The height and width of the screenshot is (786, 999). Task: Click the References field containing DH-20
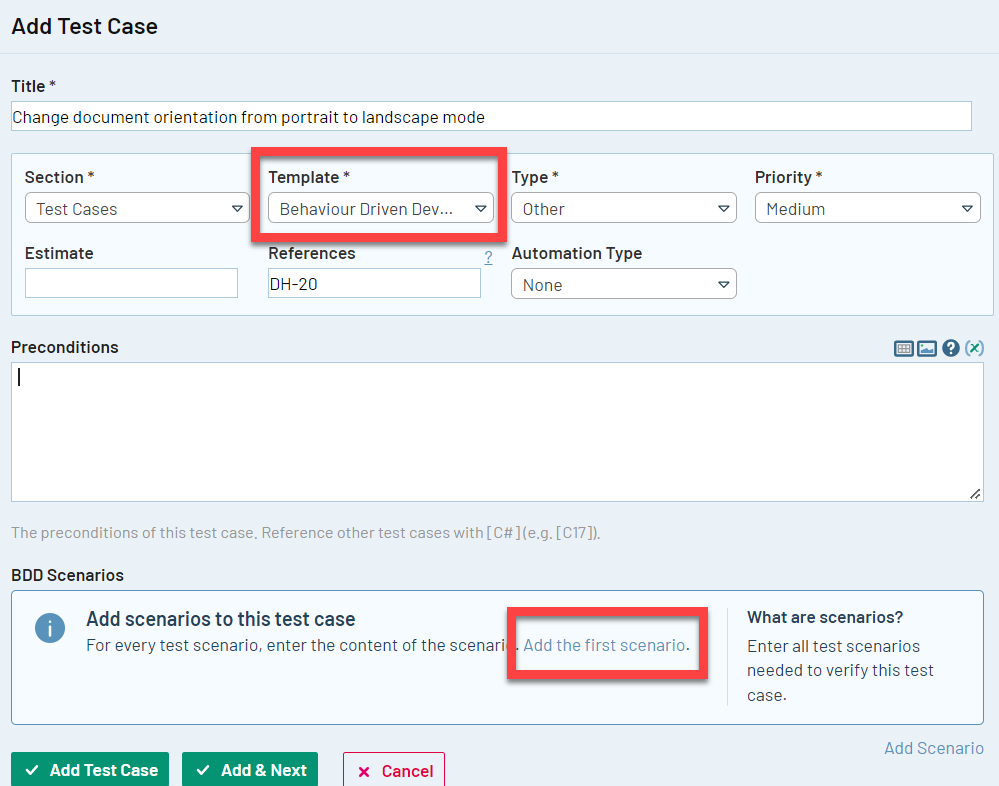click(x=374, y=284)
